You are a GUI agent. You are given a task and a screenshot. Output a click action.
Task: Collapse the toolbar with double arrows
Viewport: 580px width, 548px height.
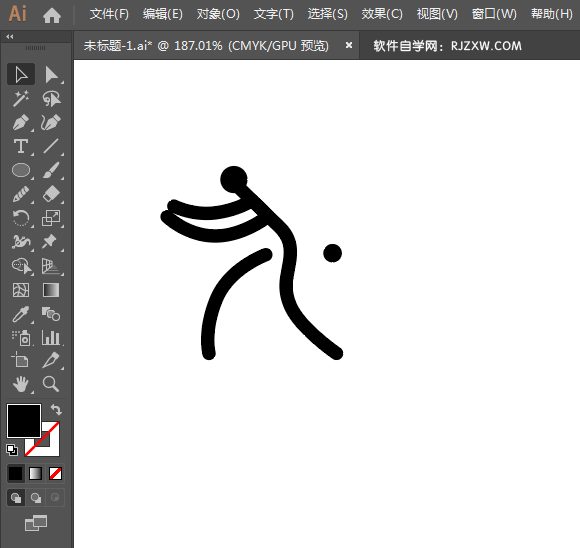click(x=10, y=36)
